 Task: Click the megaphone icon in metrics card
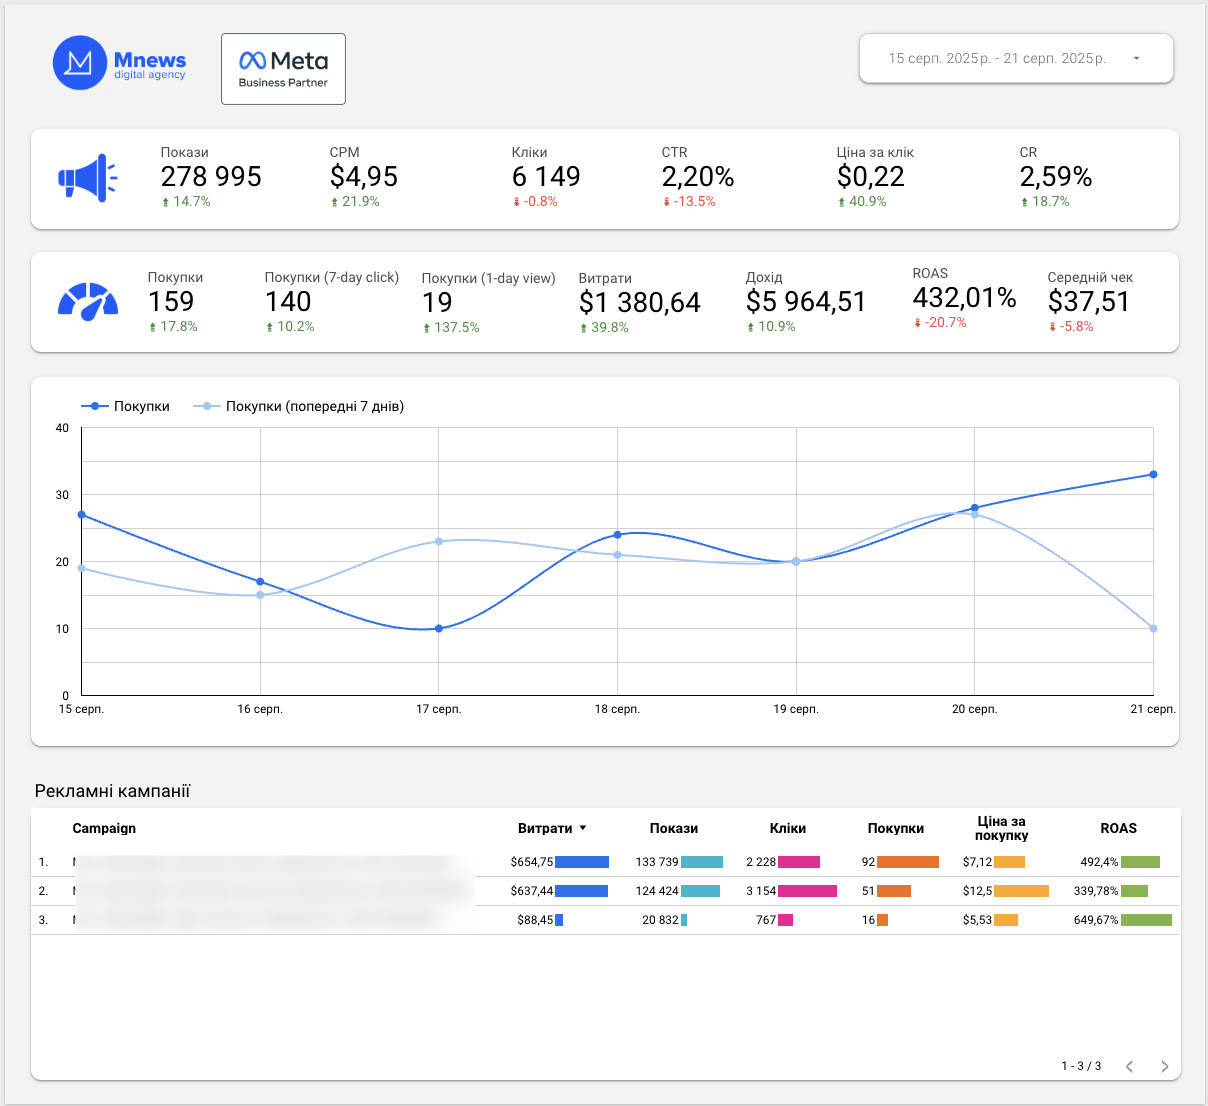coord(88,178)
